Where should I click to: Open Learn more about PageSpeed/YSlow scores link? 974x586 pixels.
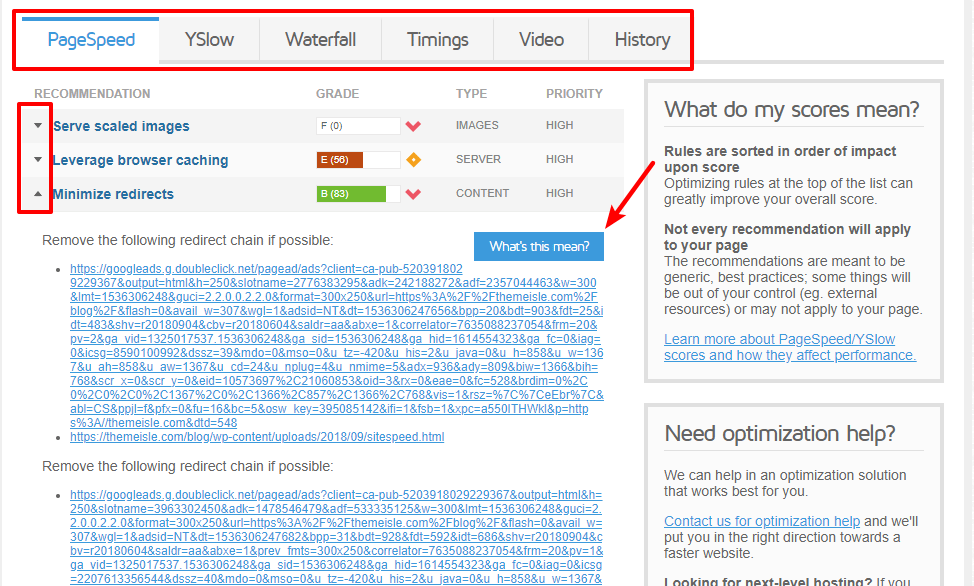pos(779,347)
